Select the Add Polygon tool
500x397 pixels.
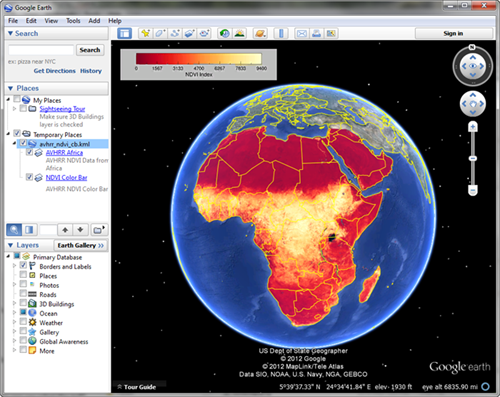pyautogui.click(x=160, y=33)
